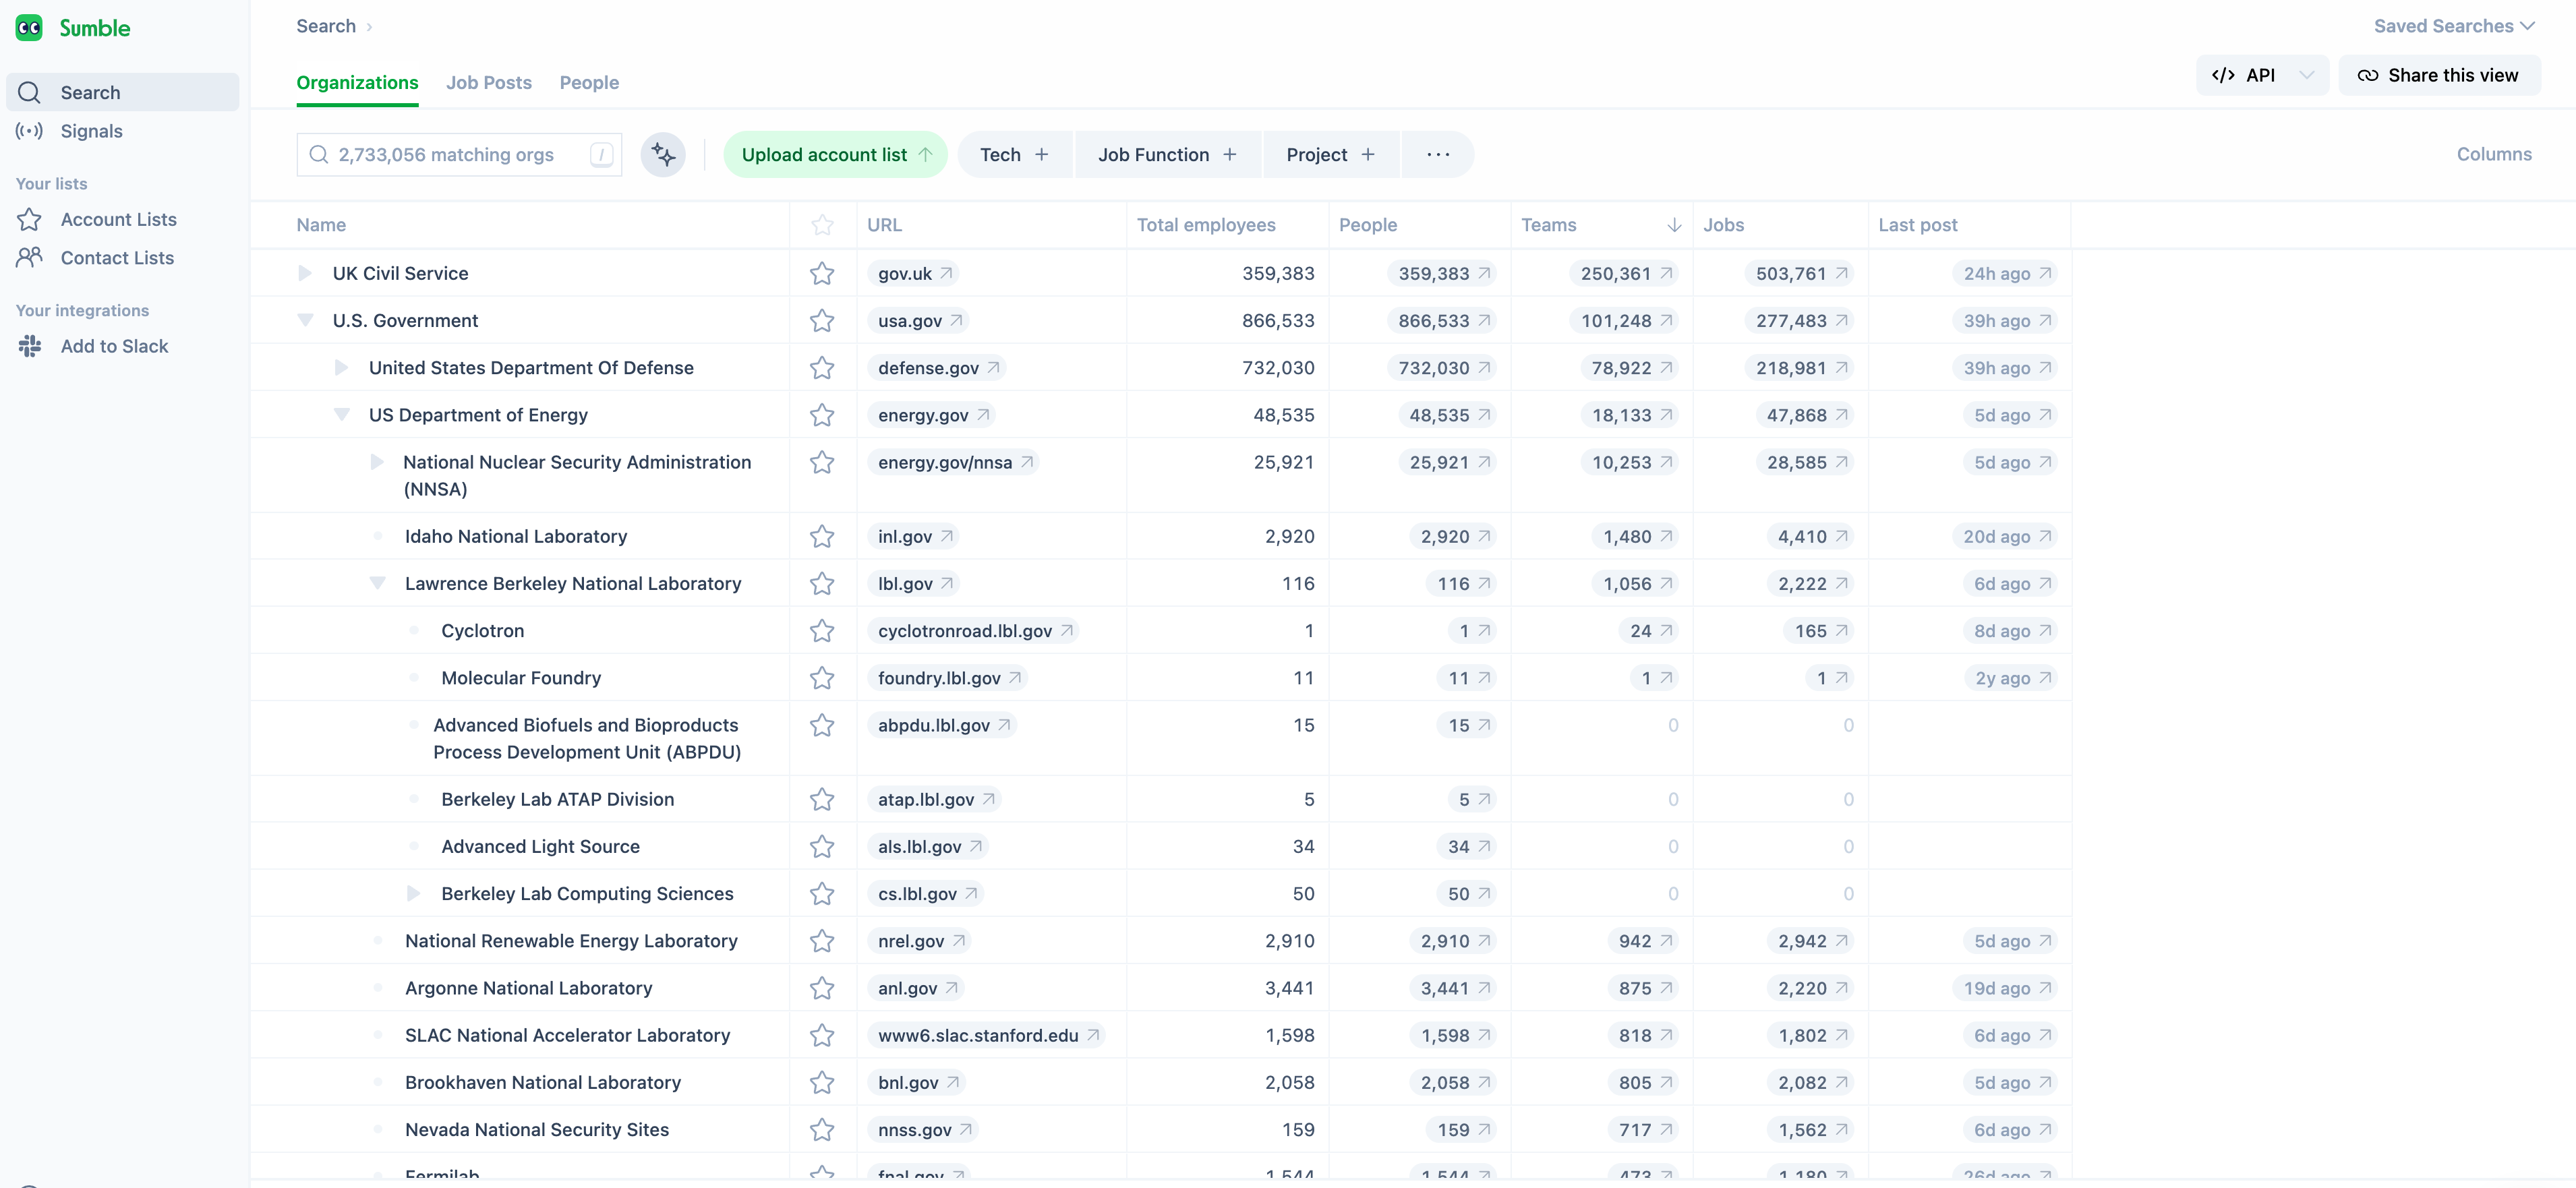
Task: Star Idaho National Laboratory
Action: click(822, 536)
